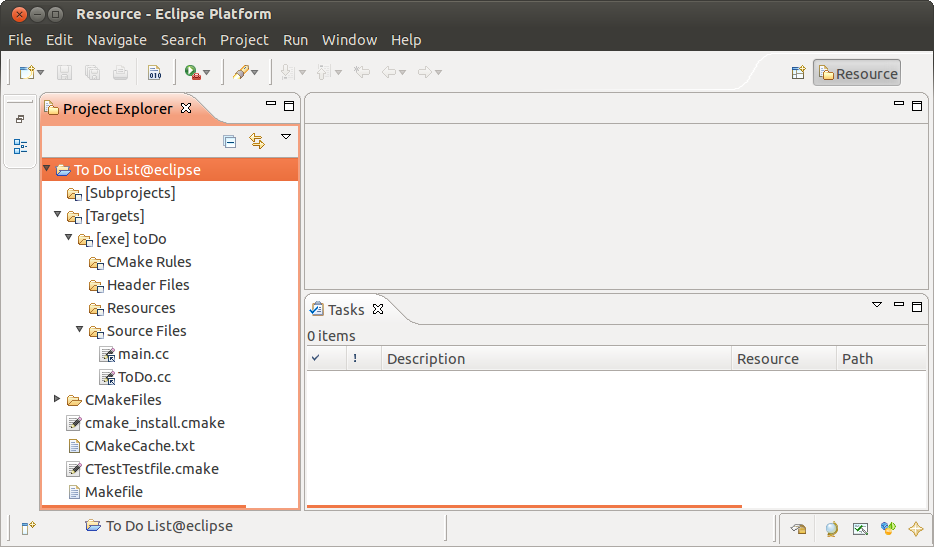
Task: Select the Resource perspective button
Action: (857, 73)
